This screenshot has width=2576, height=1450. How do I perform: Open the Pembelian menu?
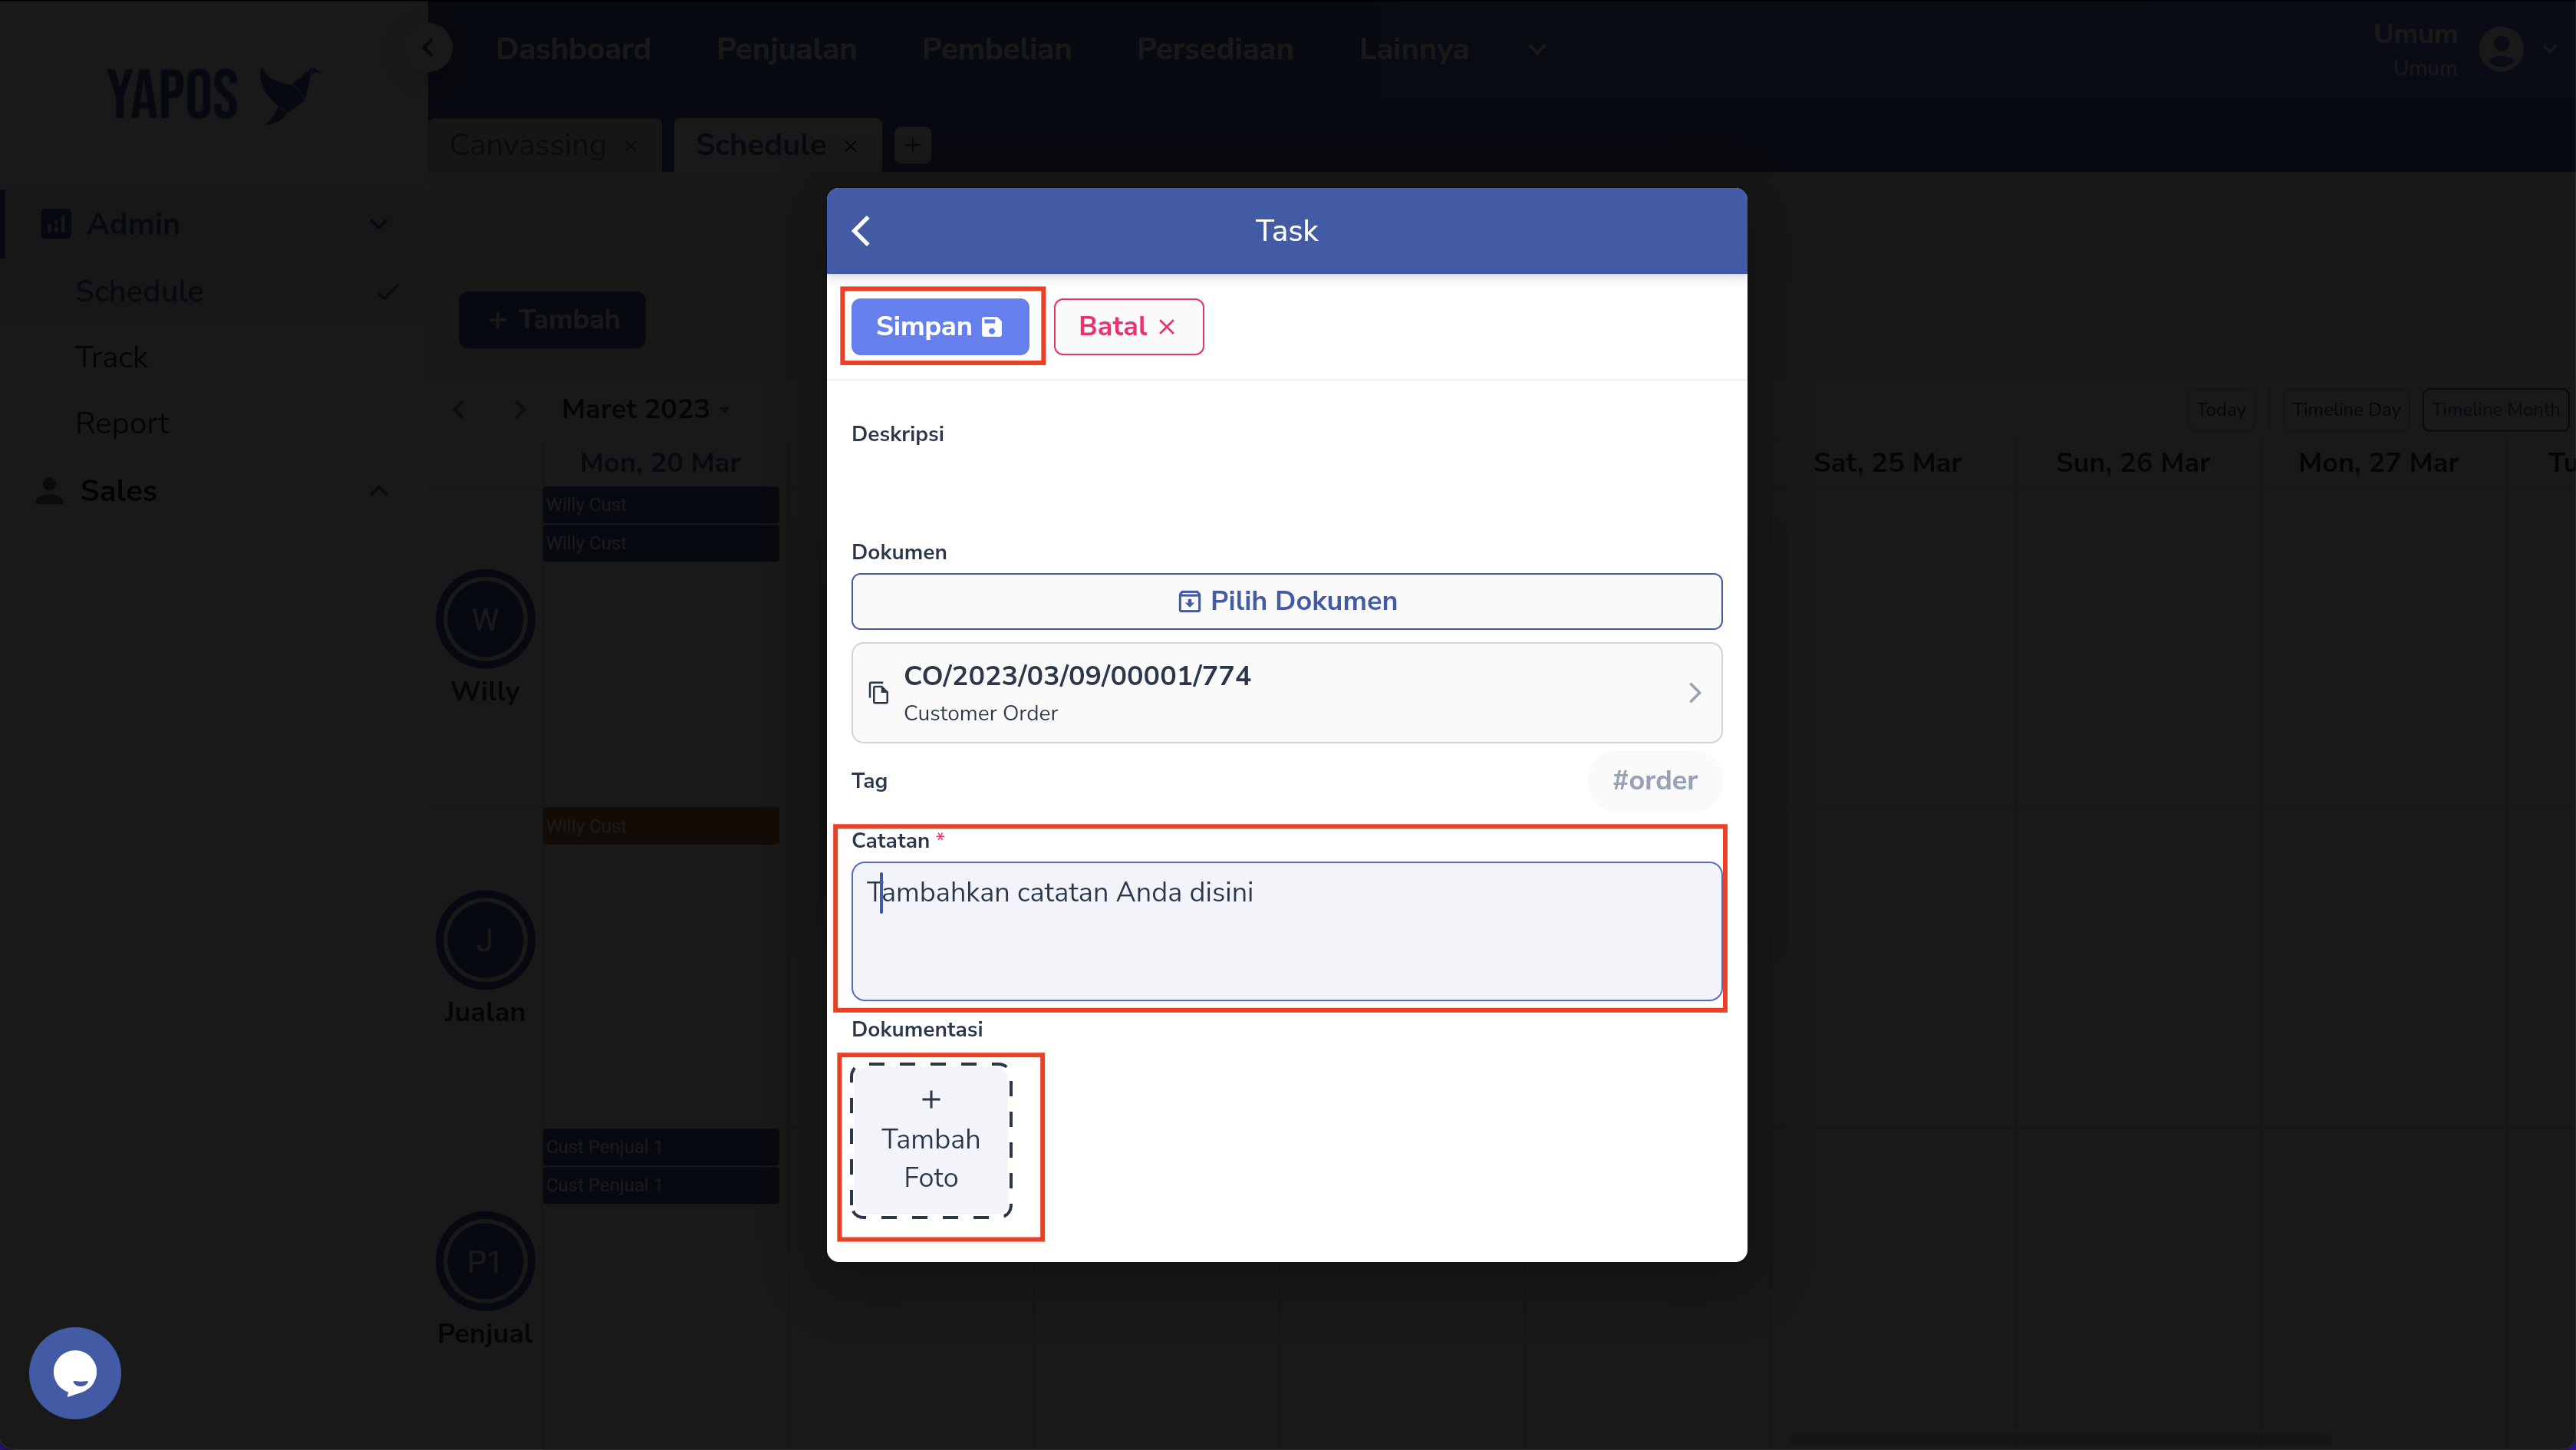[996, 49]
